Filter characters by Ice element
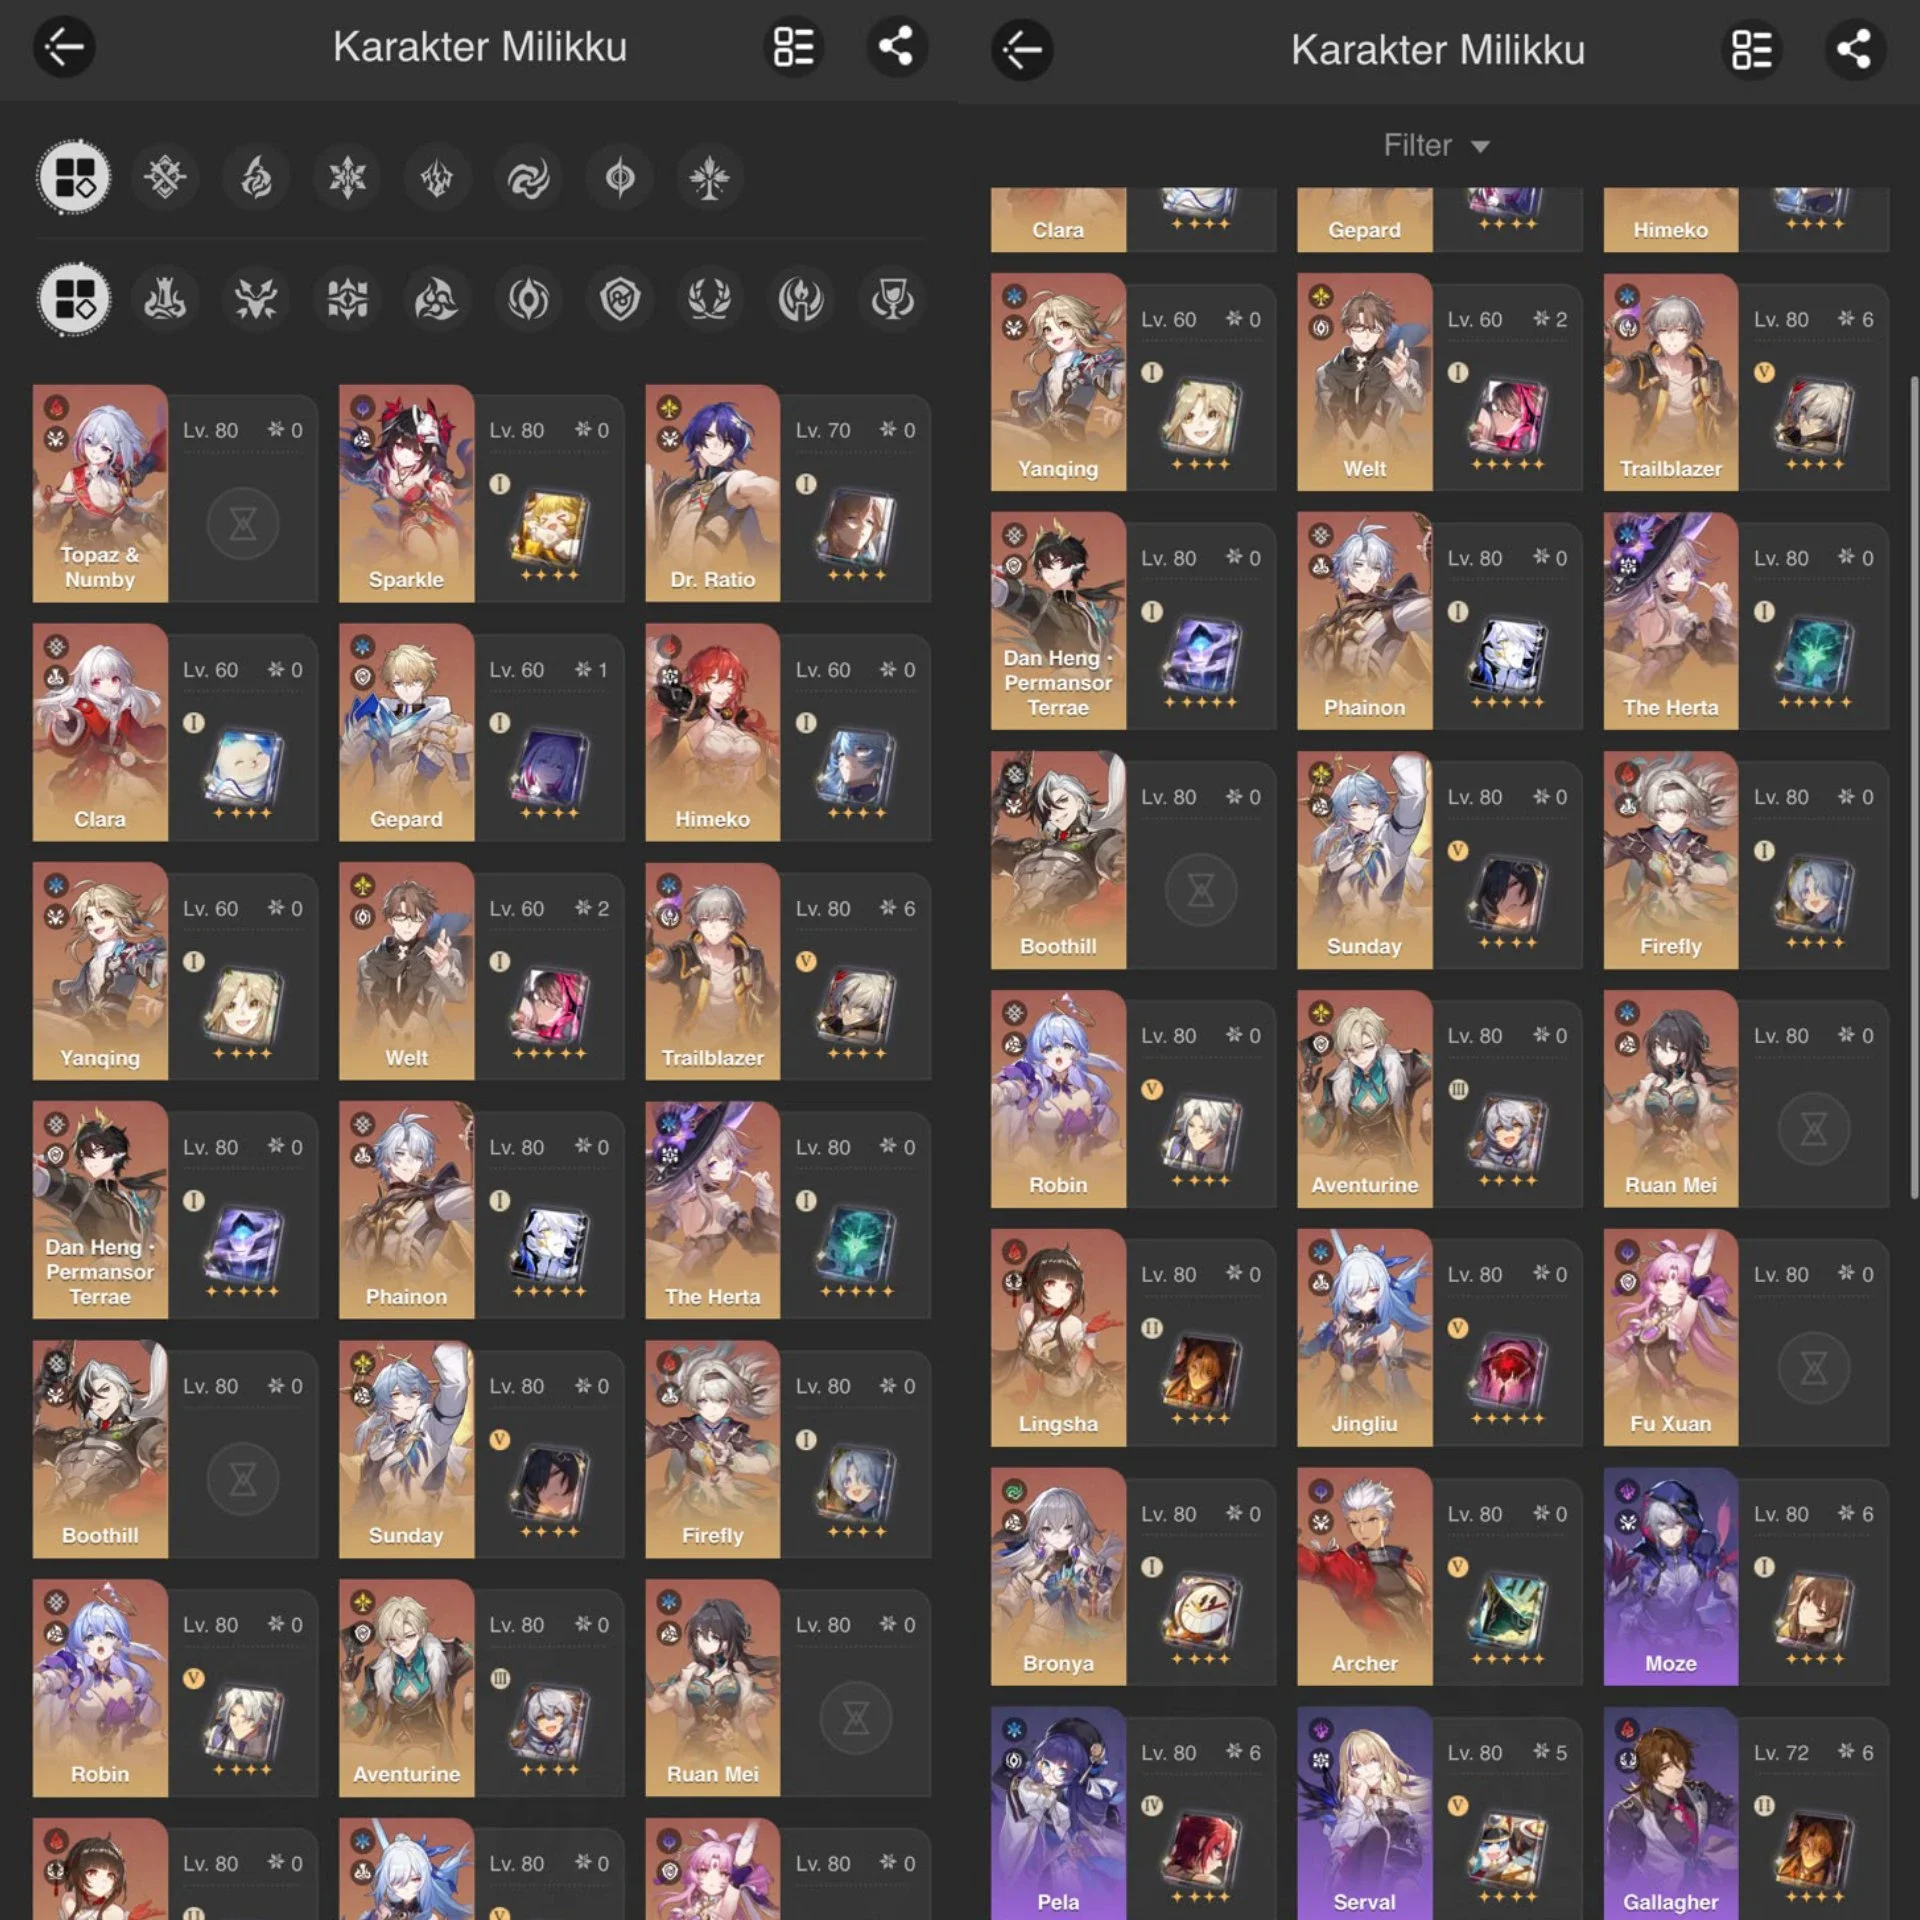This screenshot has width=1920, height=1920. 347,178
